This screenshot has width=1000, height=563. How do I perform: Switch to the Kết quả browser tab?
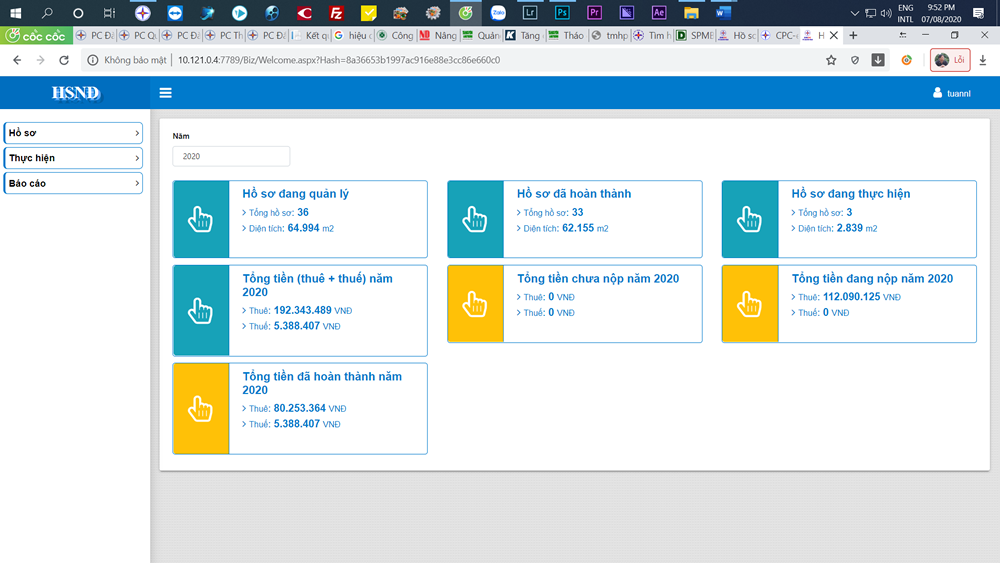tap(311, 36)
